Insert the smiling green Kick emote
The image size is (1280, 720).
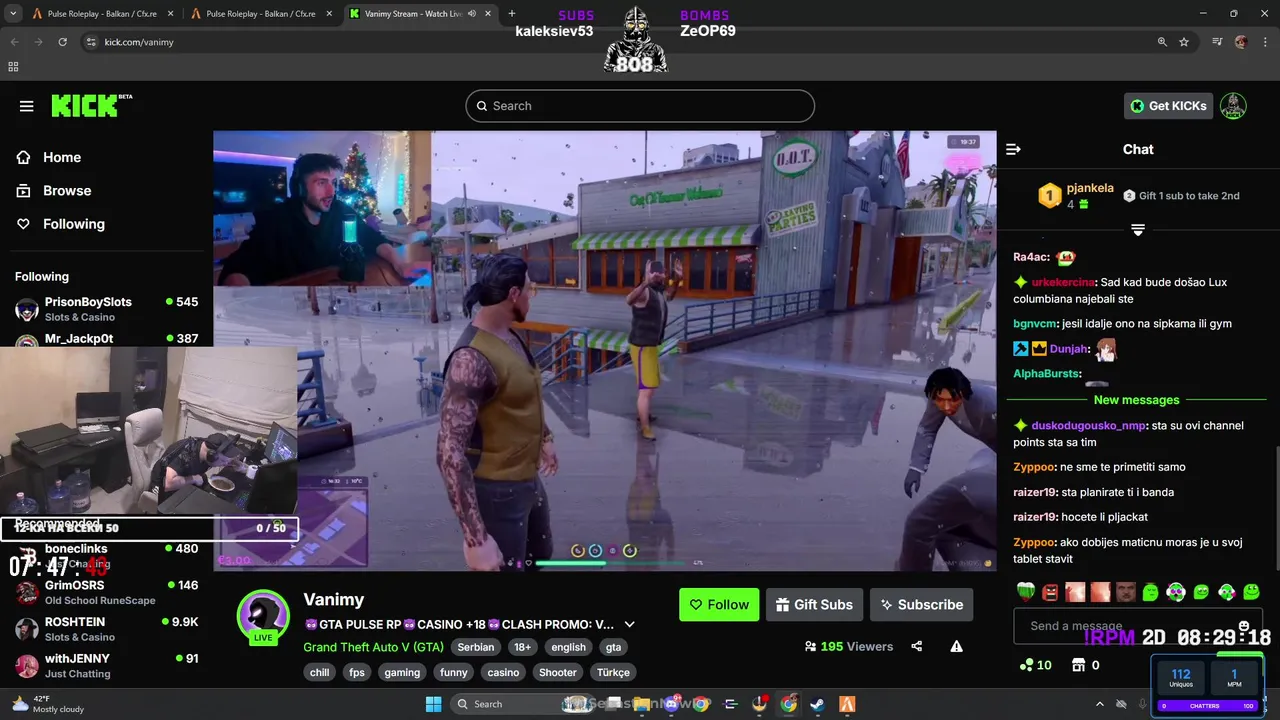click(x=1251, y=592)
